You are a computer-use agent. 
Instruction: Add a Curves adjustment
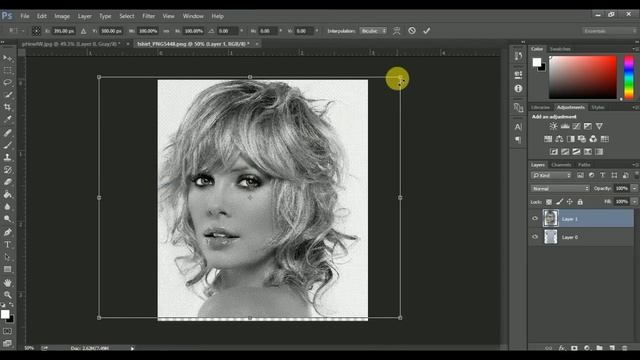click(576, 126)
